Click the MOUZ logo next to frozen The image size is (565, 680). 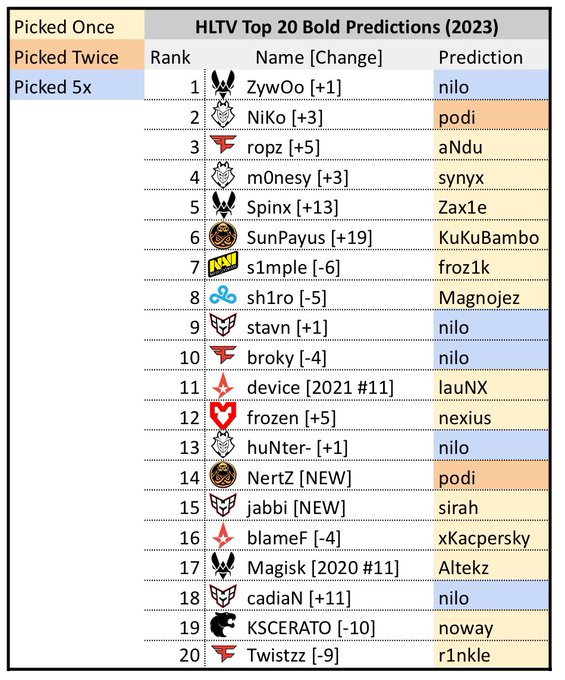223,415
